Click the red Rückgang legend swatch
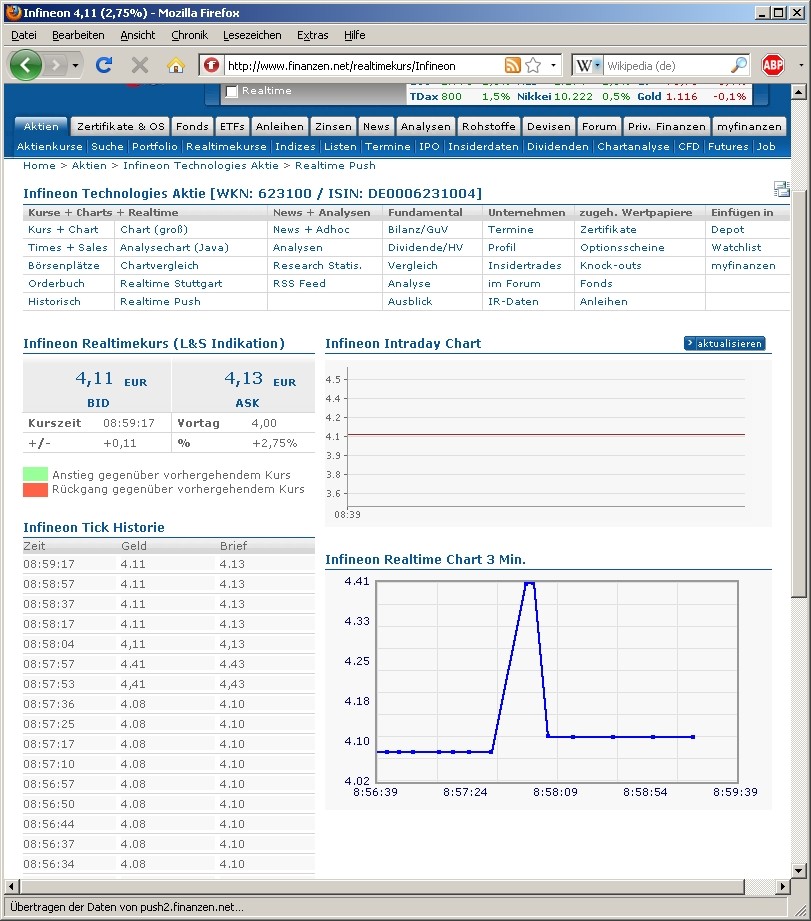 (x=35, y=489)
